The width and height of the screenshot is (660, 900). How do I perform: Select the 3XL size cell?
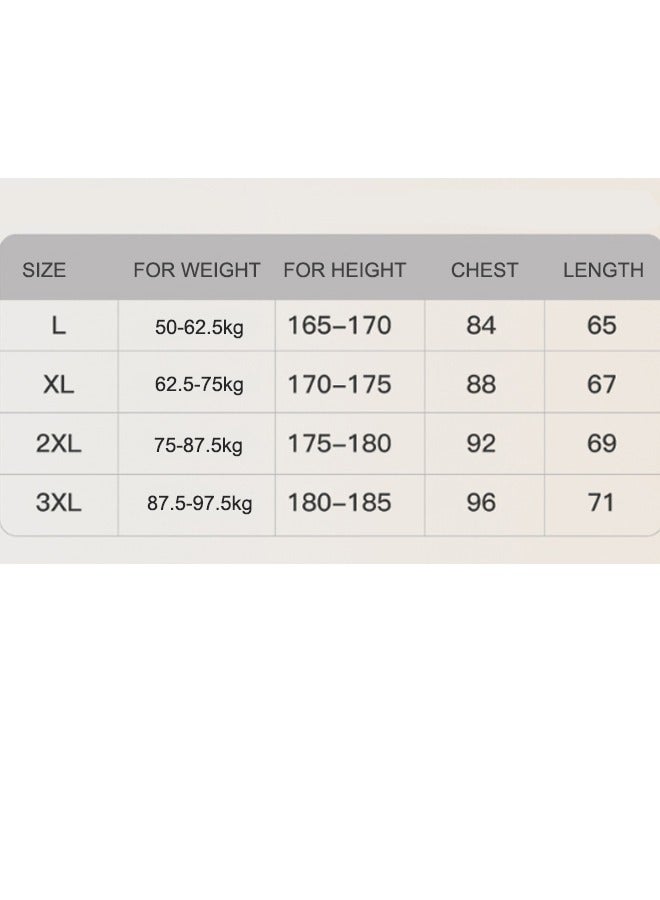(x=59, y=502)
